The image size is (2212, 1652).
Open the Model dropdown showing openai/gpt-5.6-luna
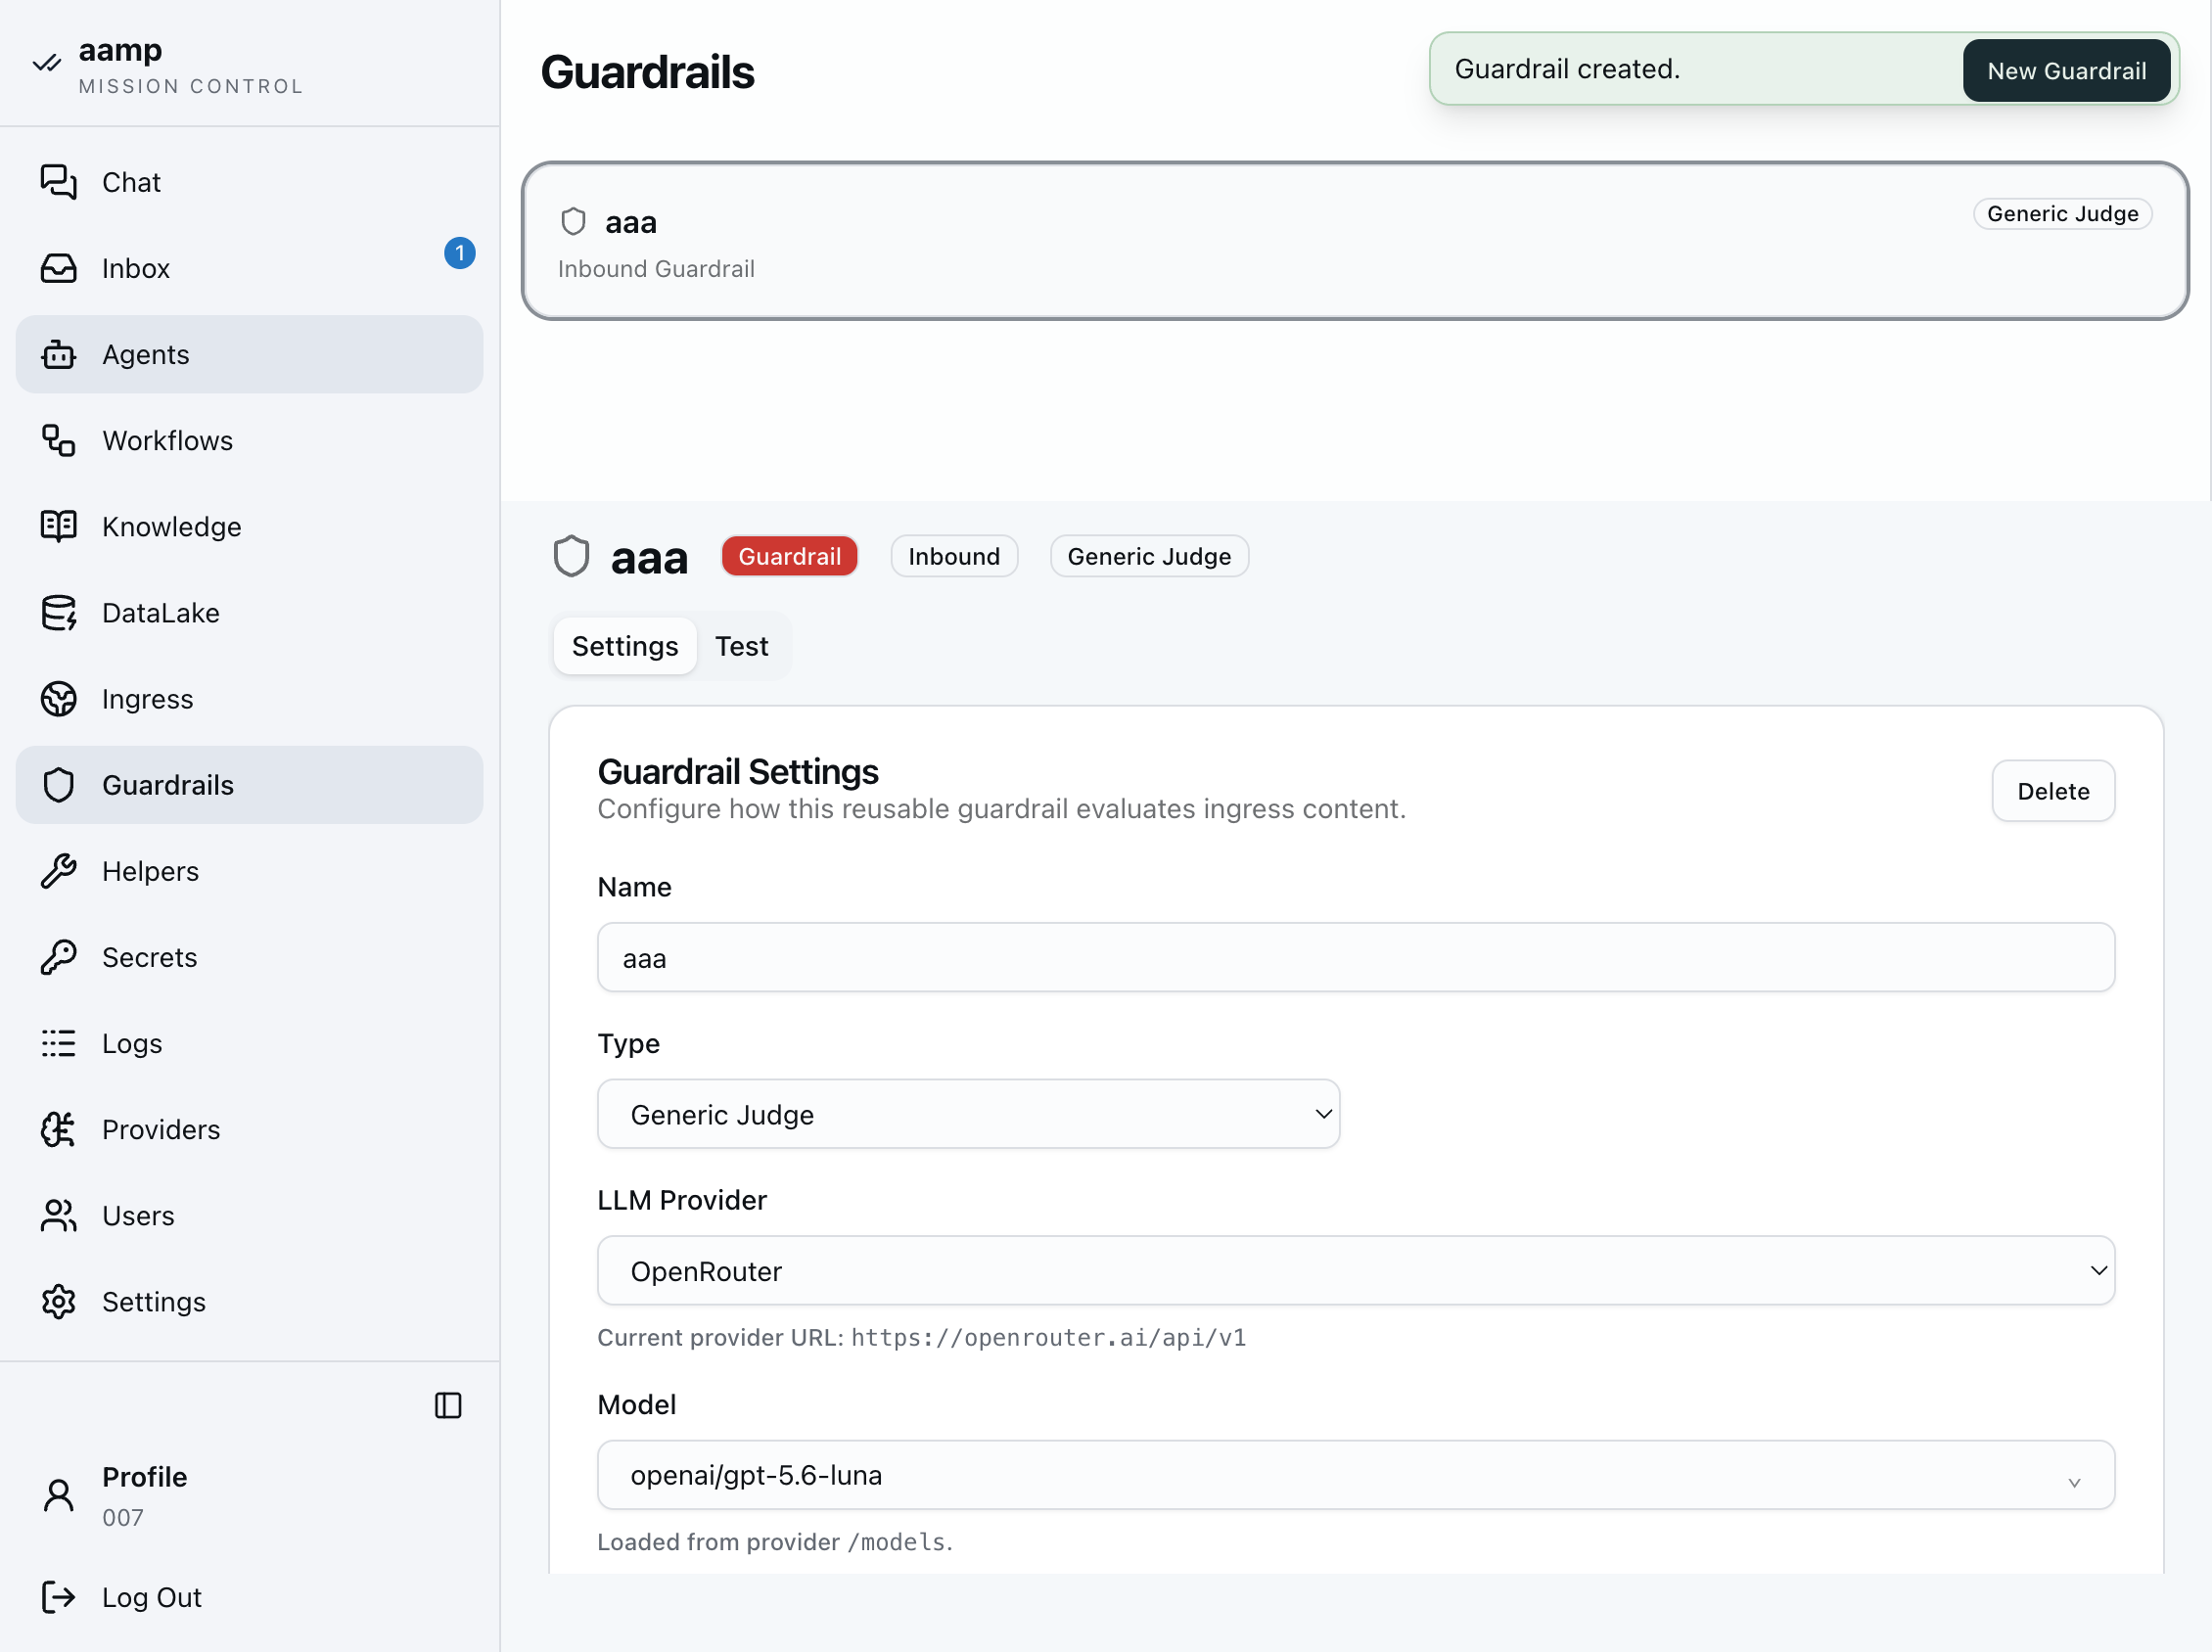(1355, 1474)
